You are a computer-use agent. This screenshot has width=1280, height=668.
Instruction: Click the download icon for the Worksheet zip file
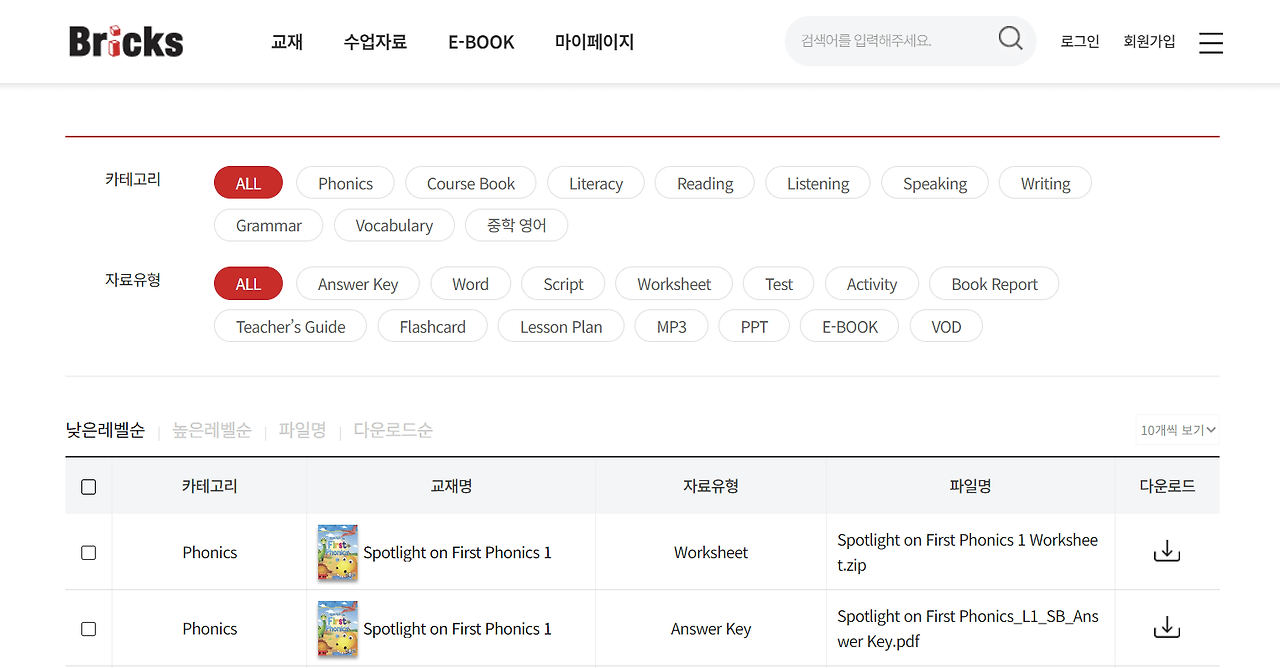point(1166,550)
